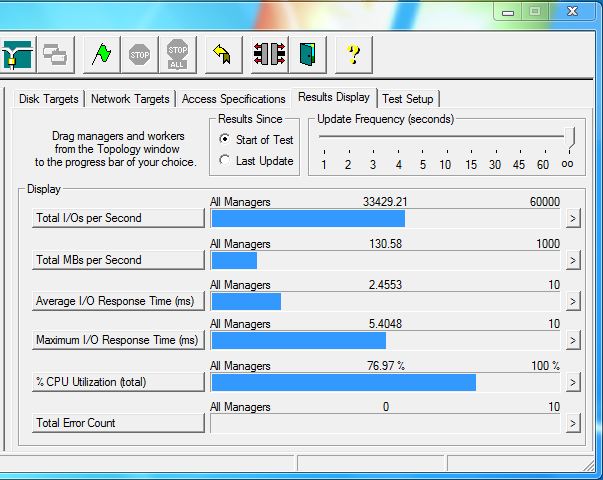Screen dimensions: 603x480
Task: Click the 60000 maximum scale value
Action: click(545, 202)
